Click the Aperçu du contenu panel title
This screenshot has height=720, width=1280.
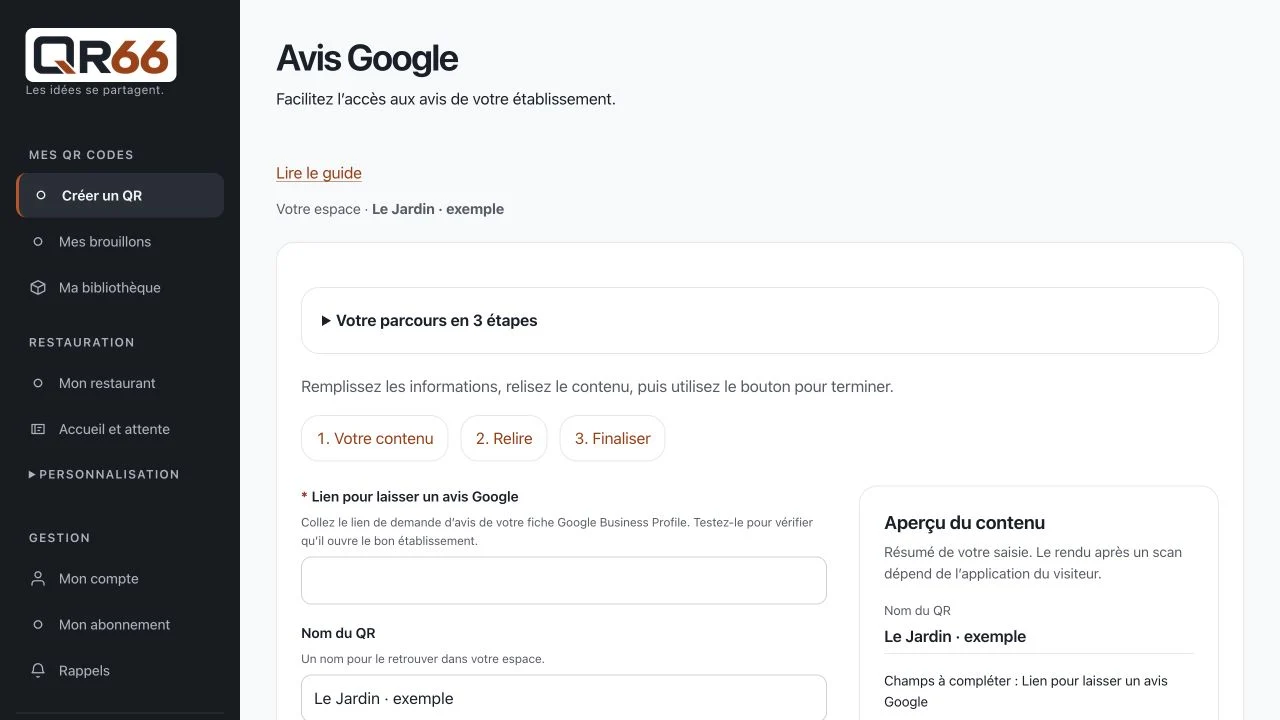pyautogui.click(x=964, y=523)
